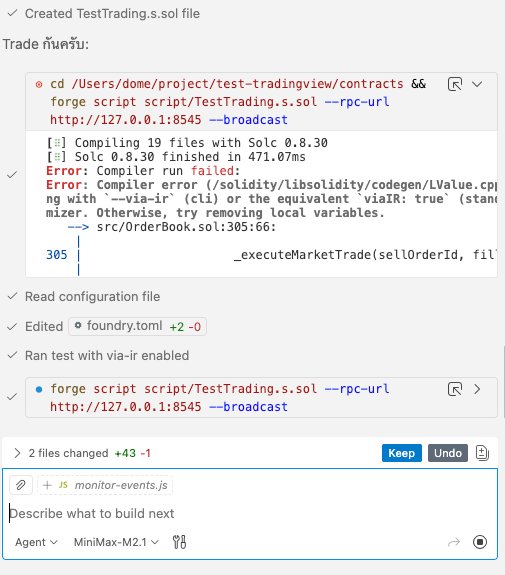Click the Undo button
505x575 pixels.
(x=447, y=453)
